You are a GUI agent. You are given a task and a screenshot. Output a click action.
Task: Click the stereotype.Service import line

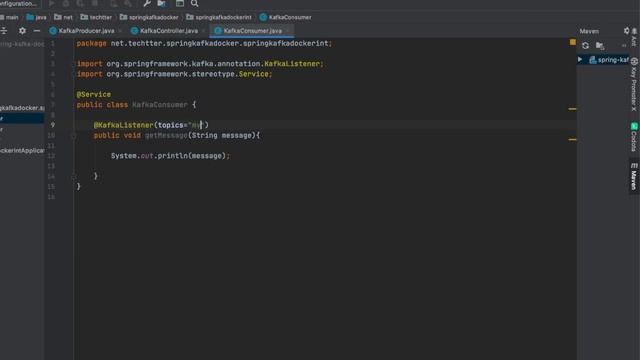pos(174,74)
